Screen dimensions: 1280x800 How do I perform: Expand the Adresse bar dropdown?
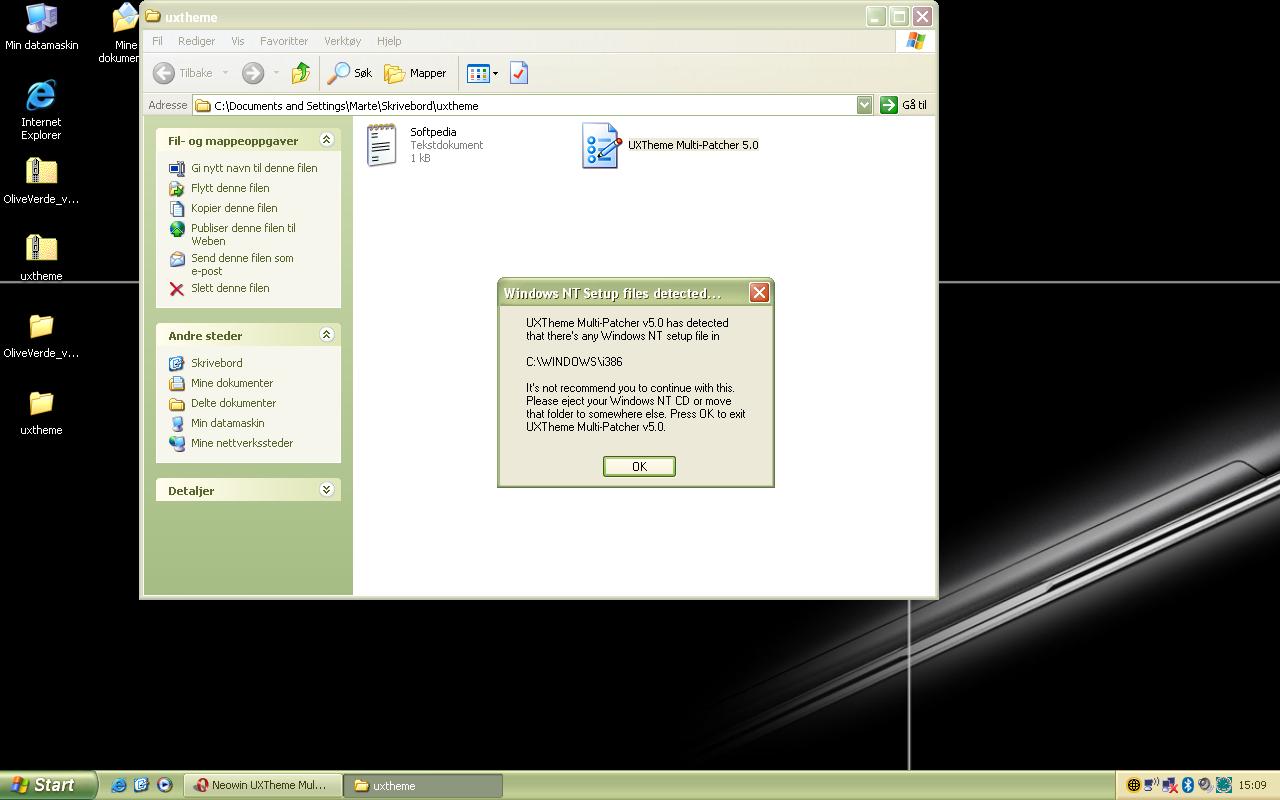[x=864, y=105]
